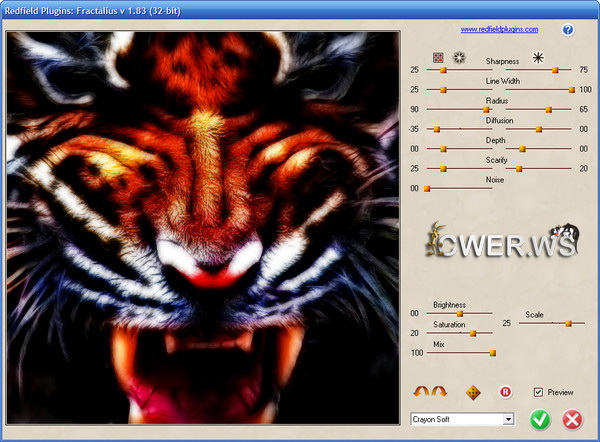
Task: Open the Crayon Soft preset dropdown
Action: (508, 419)
